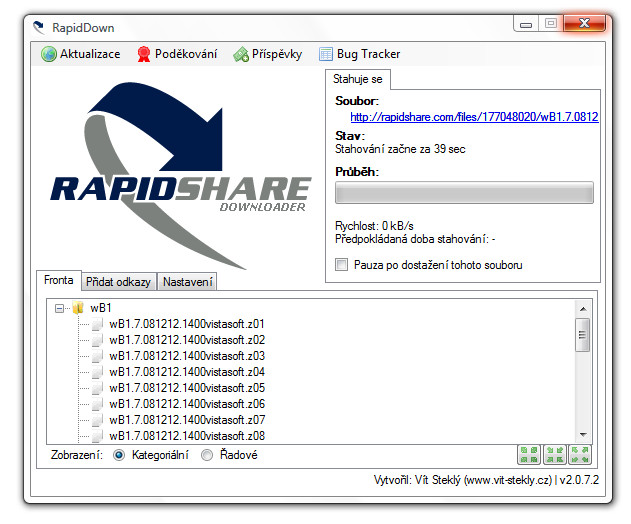
Task: Open Poděkování with the red ribbon icon
Action: (177, 54)
